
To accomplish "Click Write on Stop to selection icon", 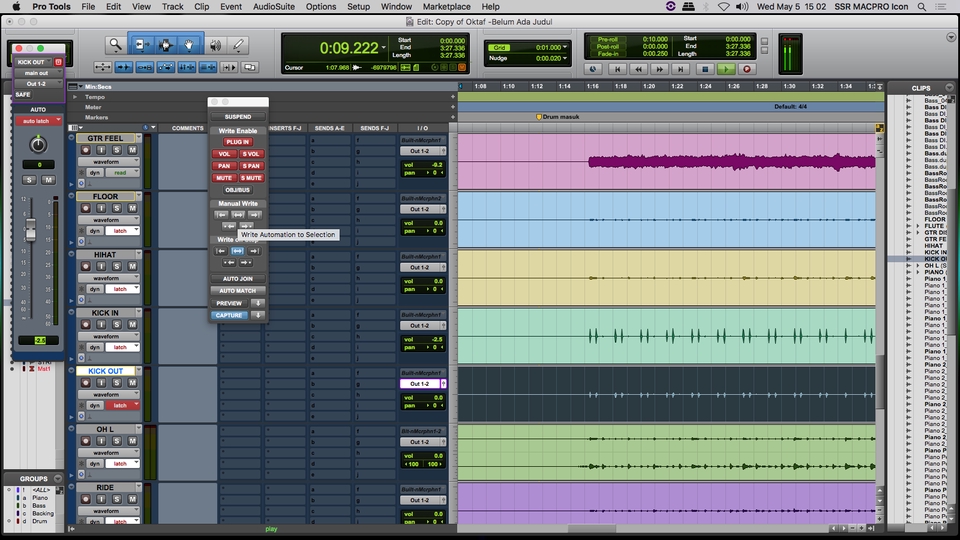I will (238, 251).
